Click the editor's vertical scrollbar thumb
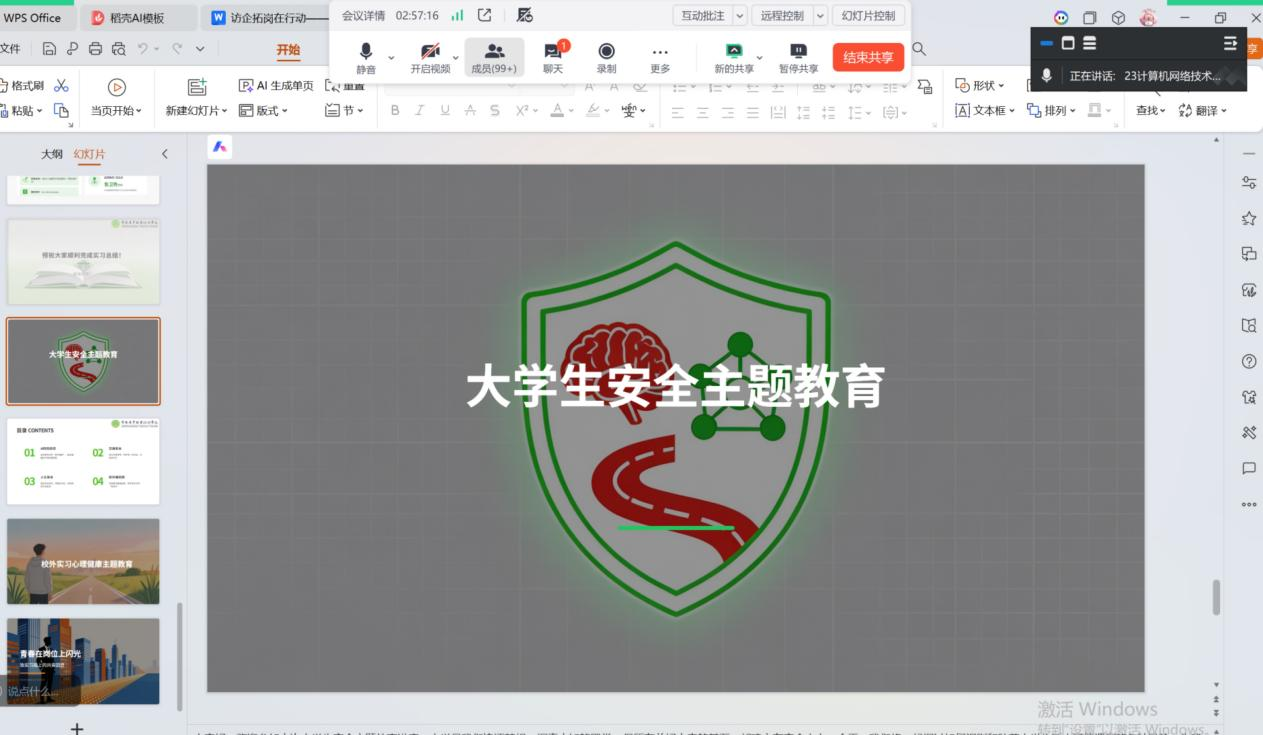The width and height of the screenshot is (1263, 735). point(1216,597)
